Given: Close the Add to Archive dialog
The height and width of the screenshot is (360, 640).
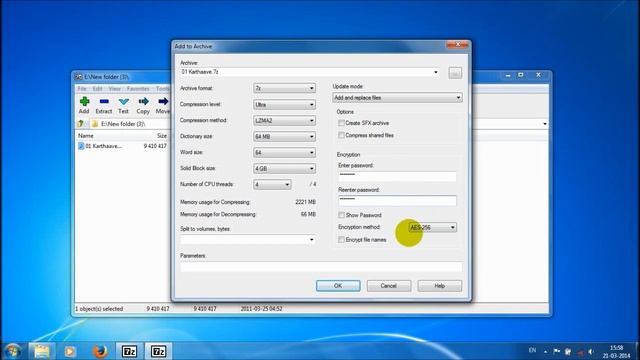Looking at the screenshot, I should pos(457,44).
